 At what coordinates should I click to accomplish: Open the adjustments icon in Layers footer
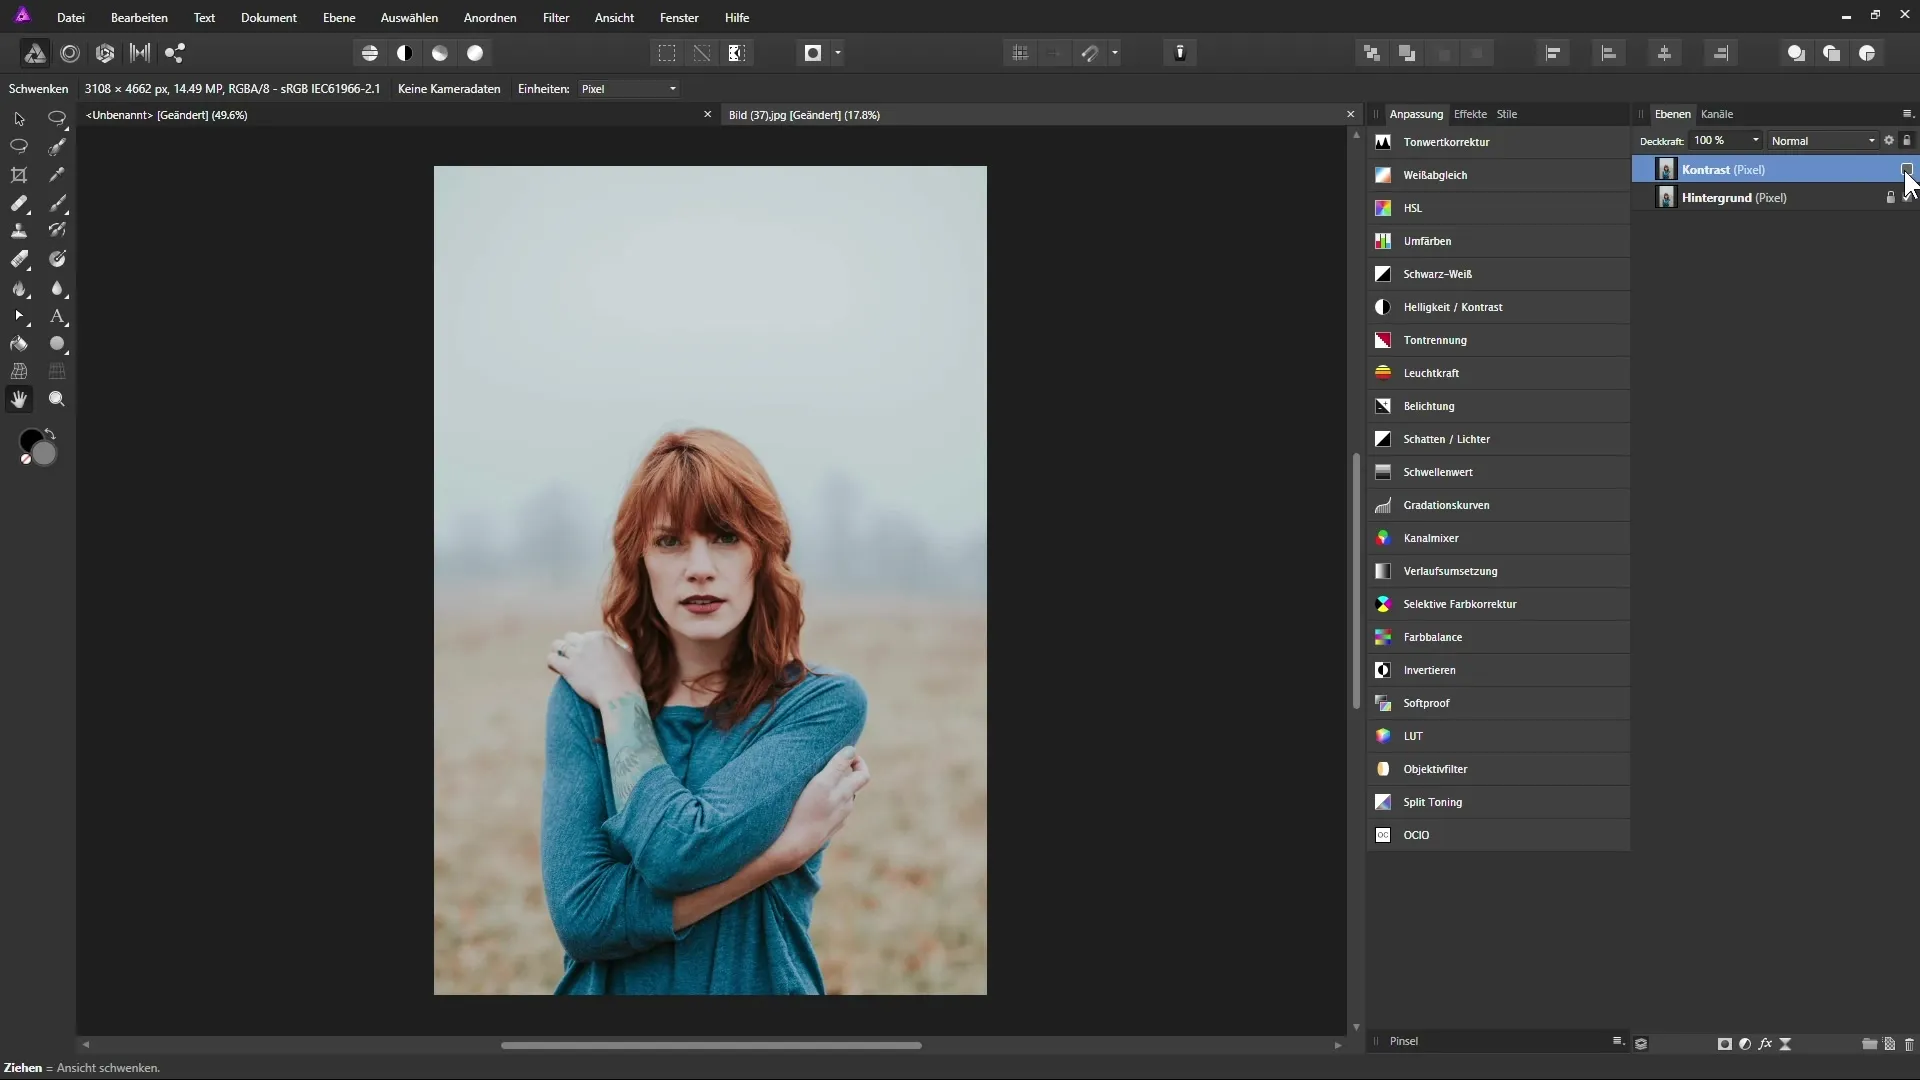1745,1044
